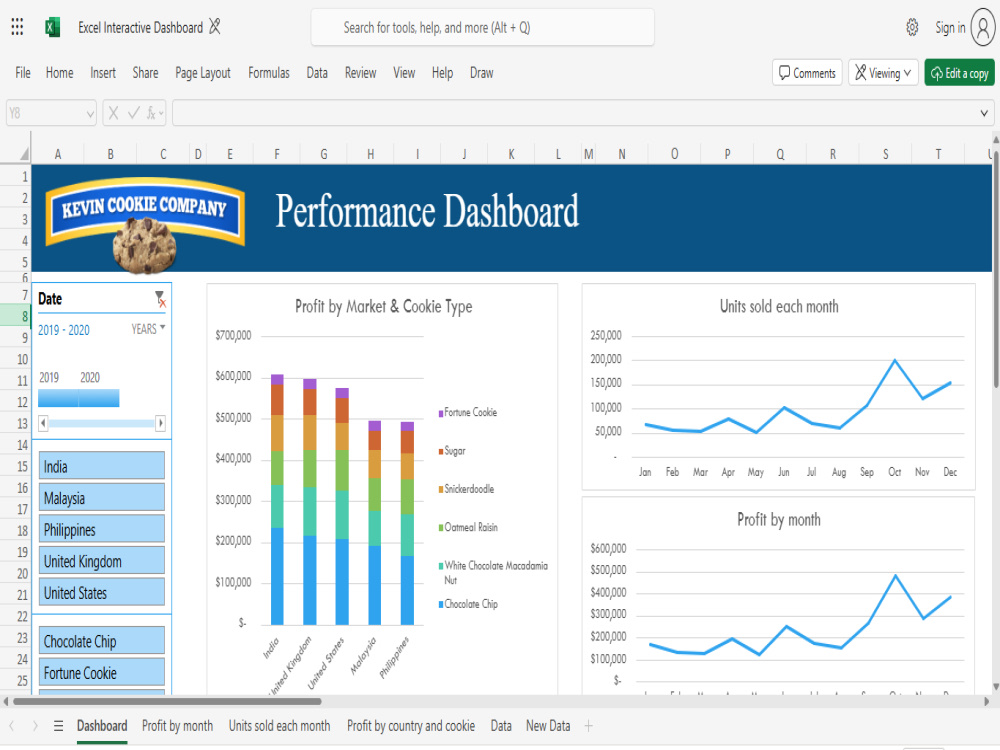Select the 2020 timeline period bar
This screenshot has width=1000, height=750.
(x=99, y=398)
